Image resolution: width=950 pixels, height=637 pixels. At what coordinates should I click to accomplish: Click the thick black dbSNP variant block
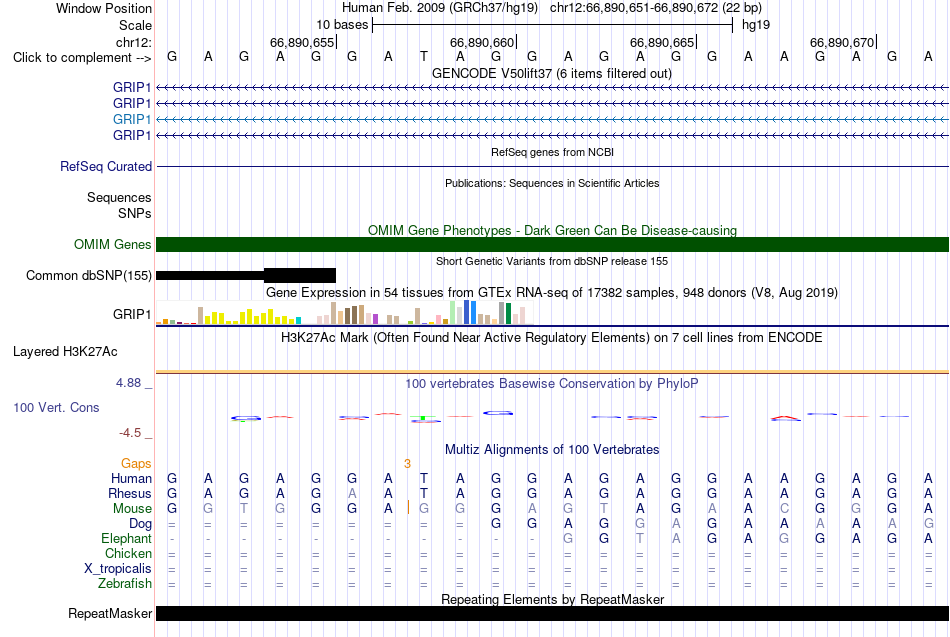tap(300, 276)
